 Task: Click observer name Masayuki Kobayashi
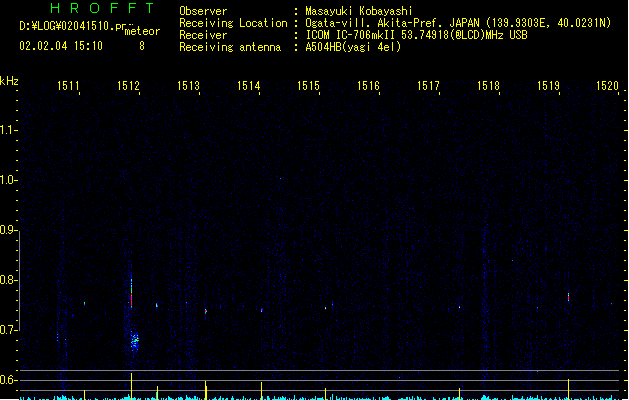[359, 11]
